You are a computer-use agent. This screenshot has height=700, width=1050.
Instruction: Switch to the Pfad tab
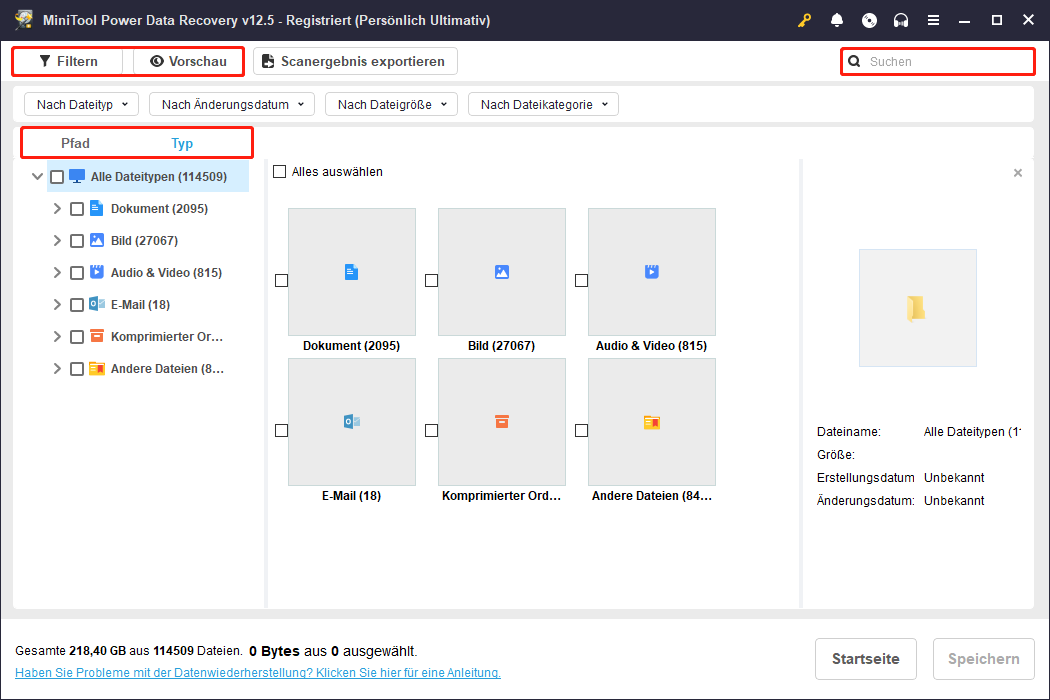click(x=75, y=143)
